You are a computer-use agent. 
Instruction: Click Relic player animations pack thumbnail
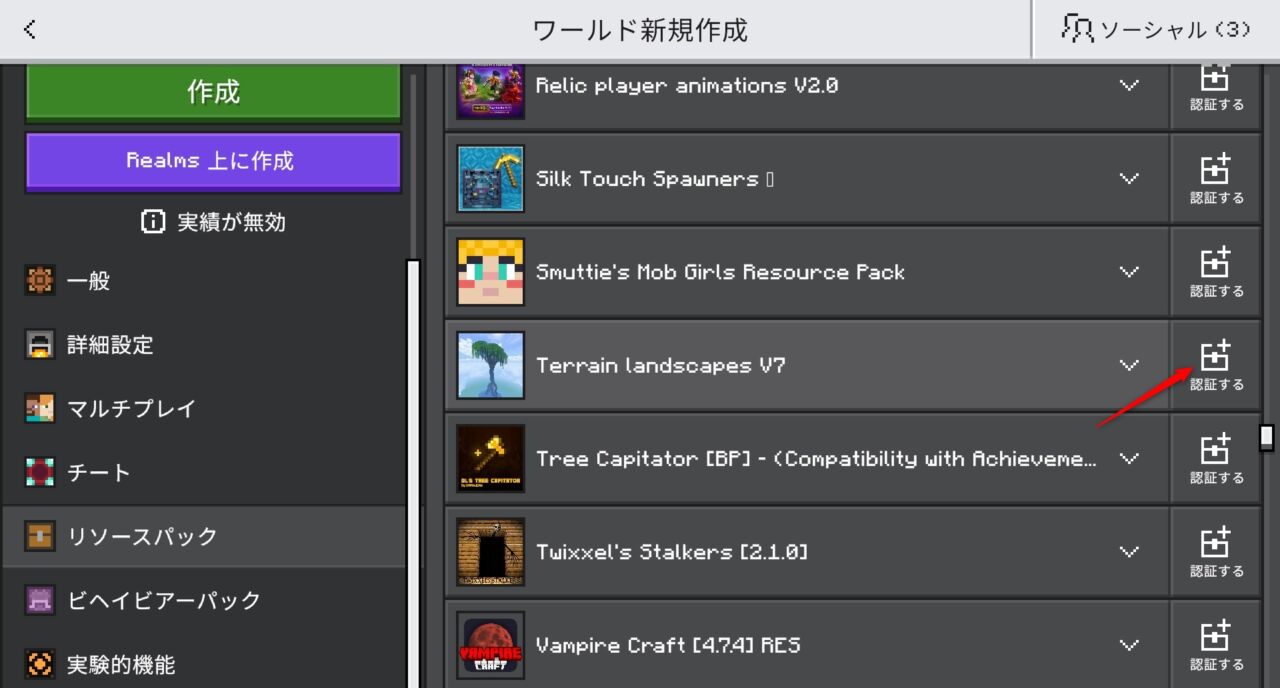[x=490, y=90]
